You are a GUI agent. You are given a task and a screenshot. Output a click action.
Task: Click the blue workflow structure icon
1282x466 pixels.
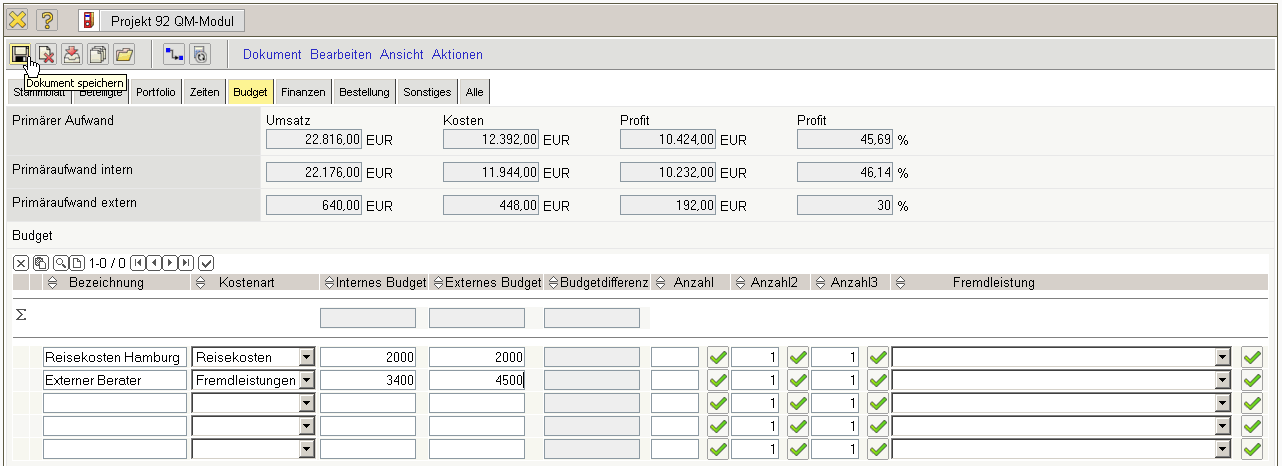click(x=174, y=54)
